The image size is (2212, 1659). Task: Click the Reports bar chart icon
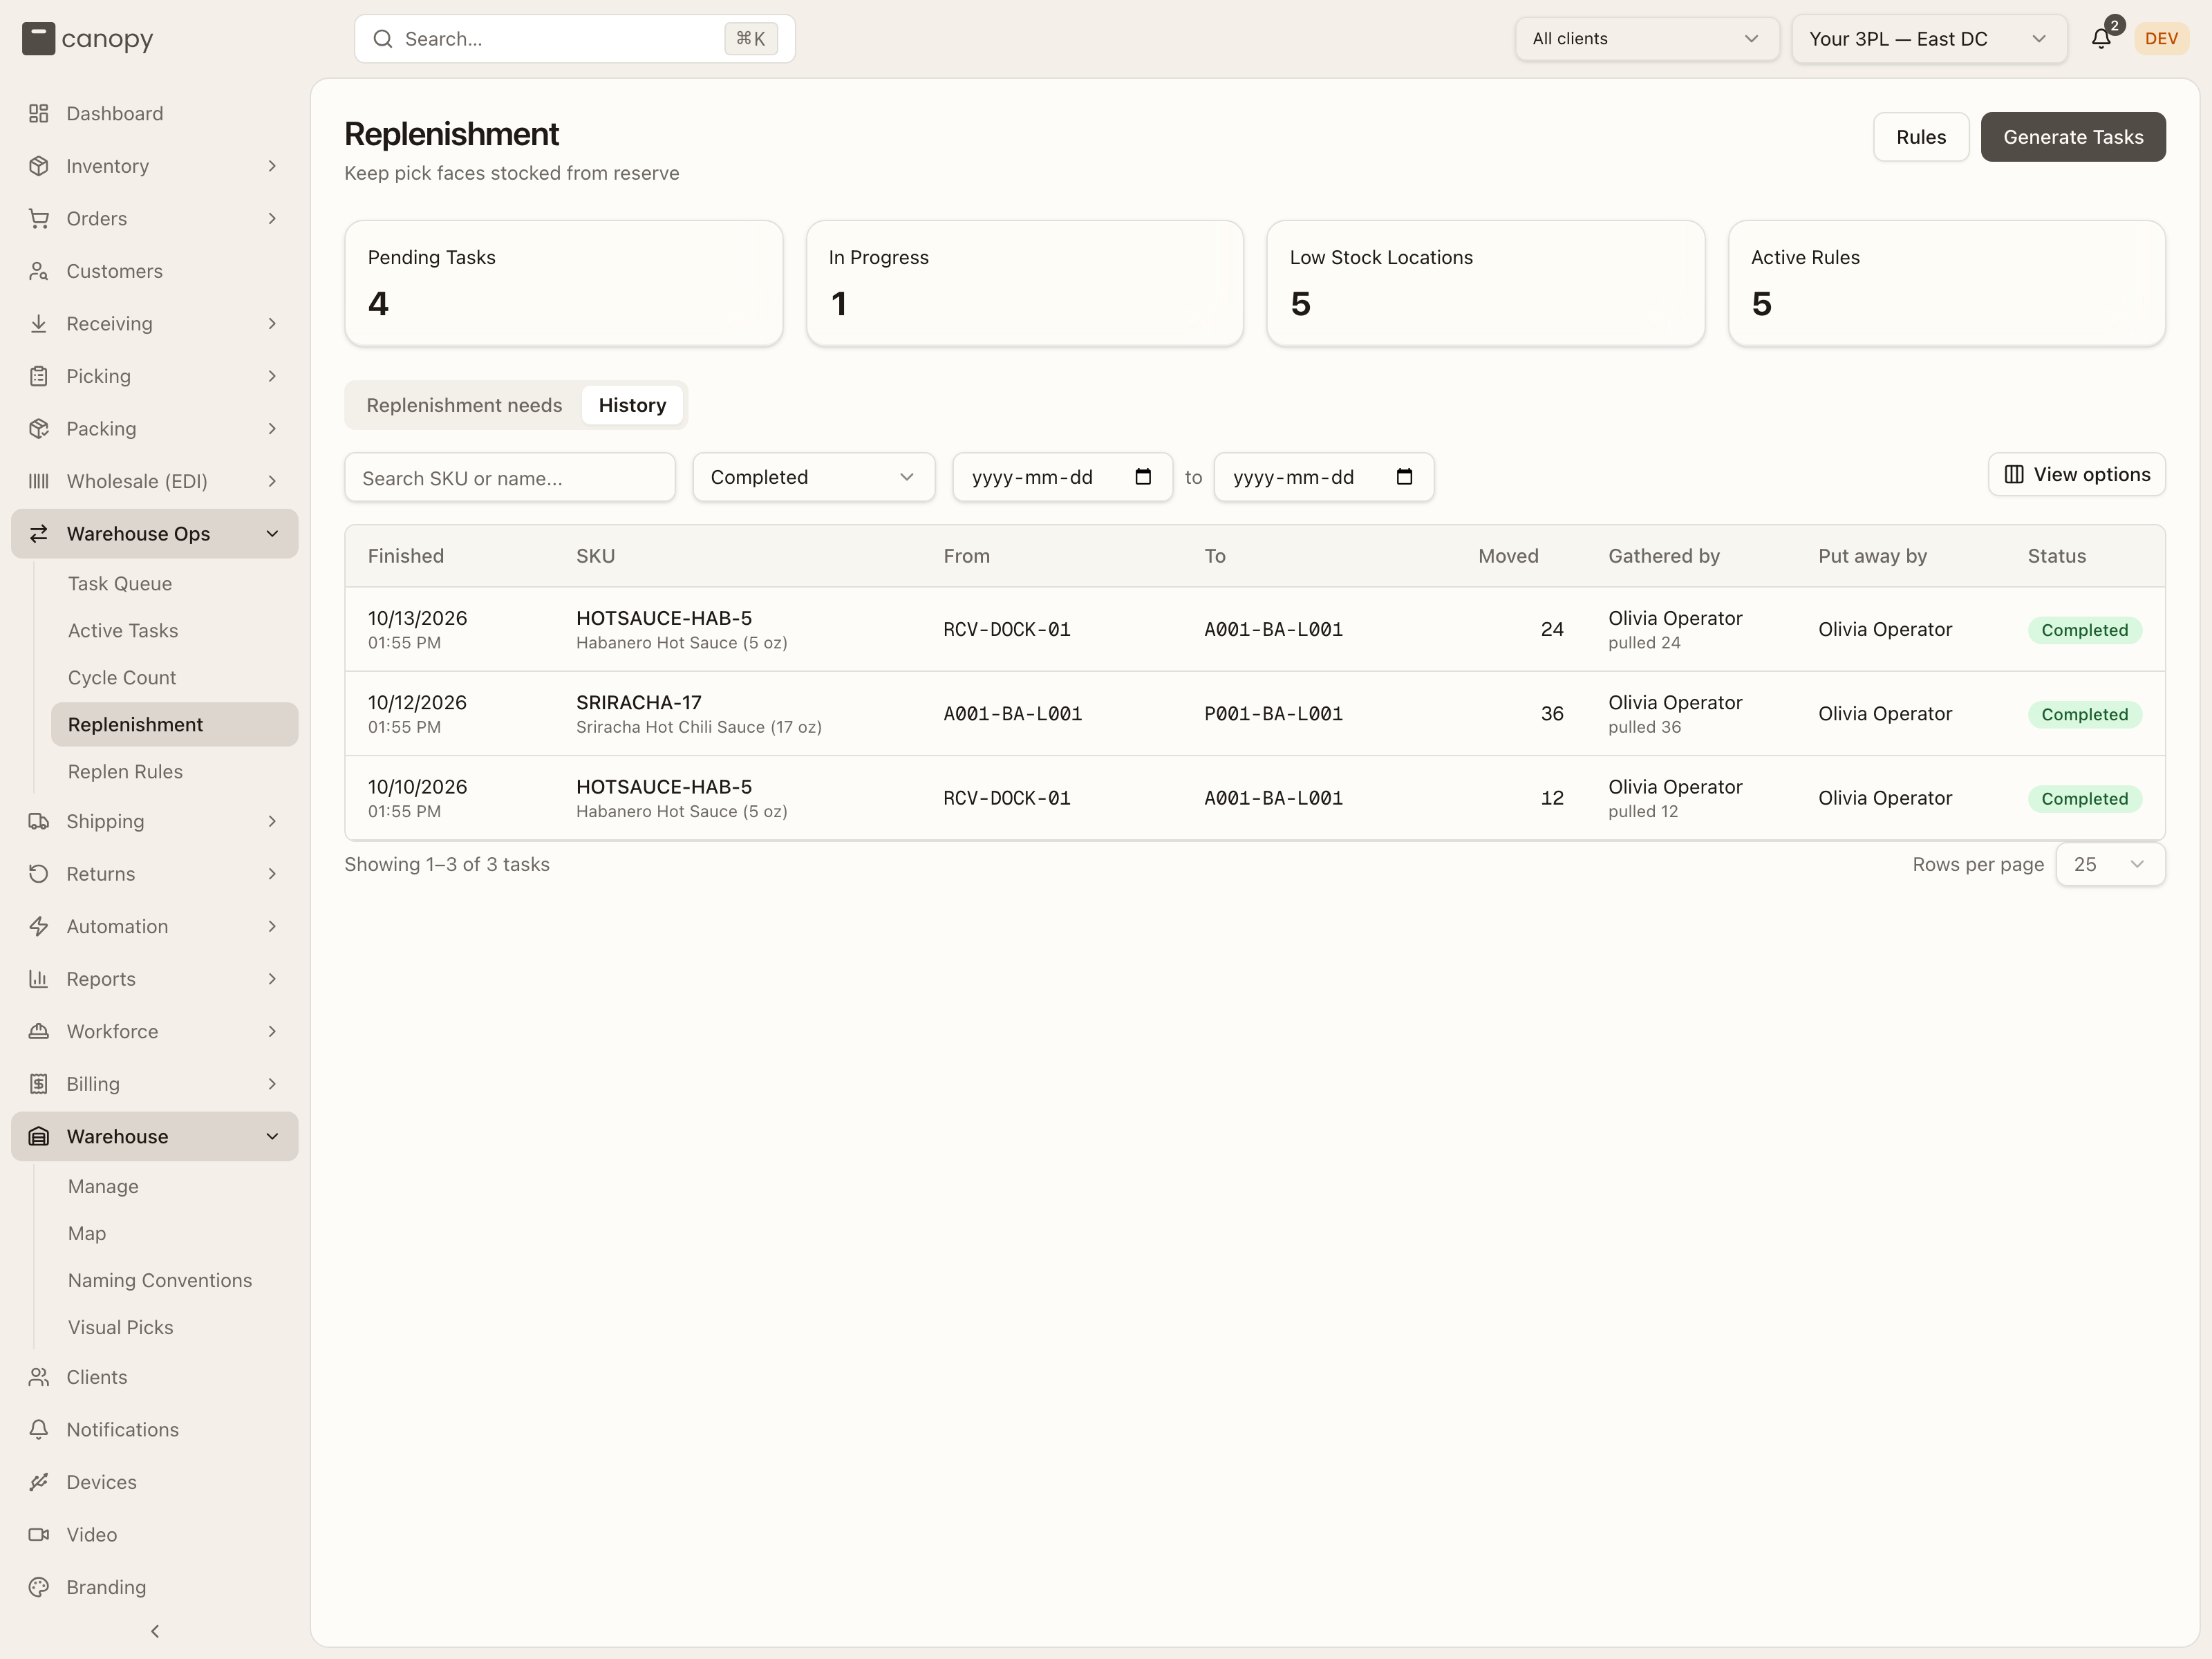[39, 979]
